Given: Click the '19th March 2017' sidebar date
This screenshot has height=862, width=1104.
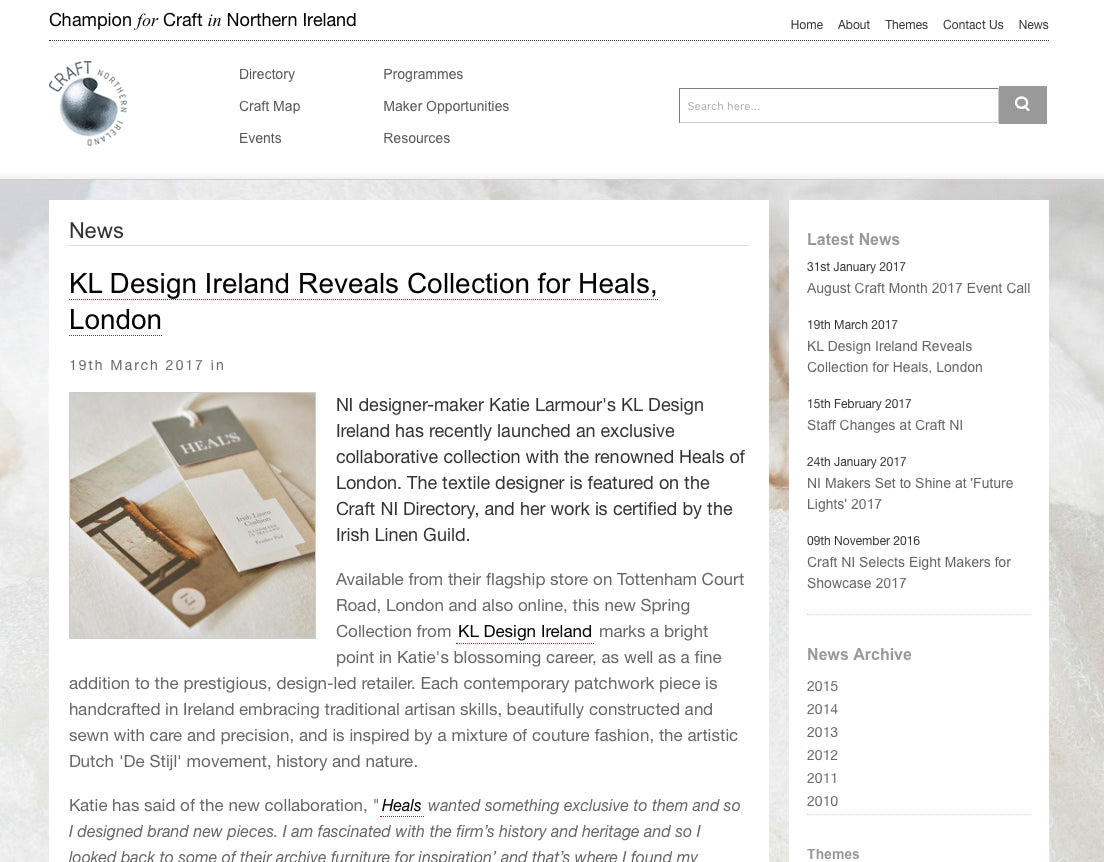Looking at the screenshot, I should click(852, 325).
